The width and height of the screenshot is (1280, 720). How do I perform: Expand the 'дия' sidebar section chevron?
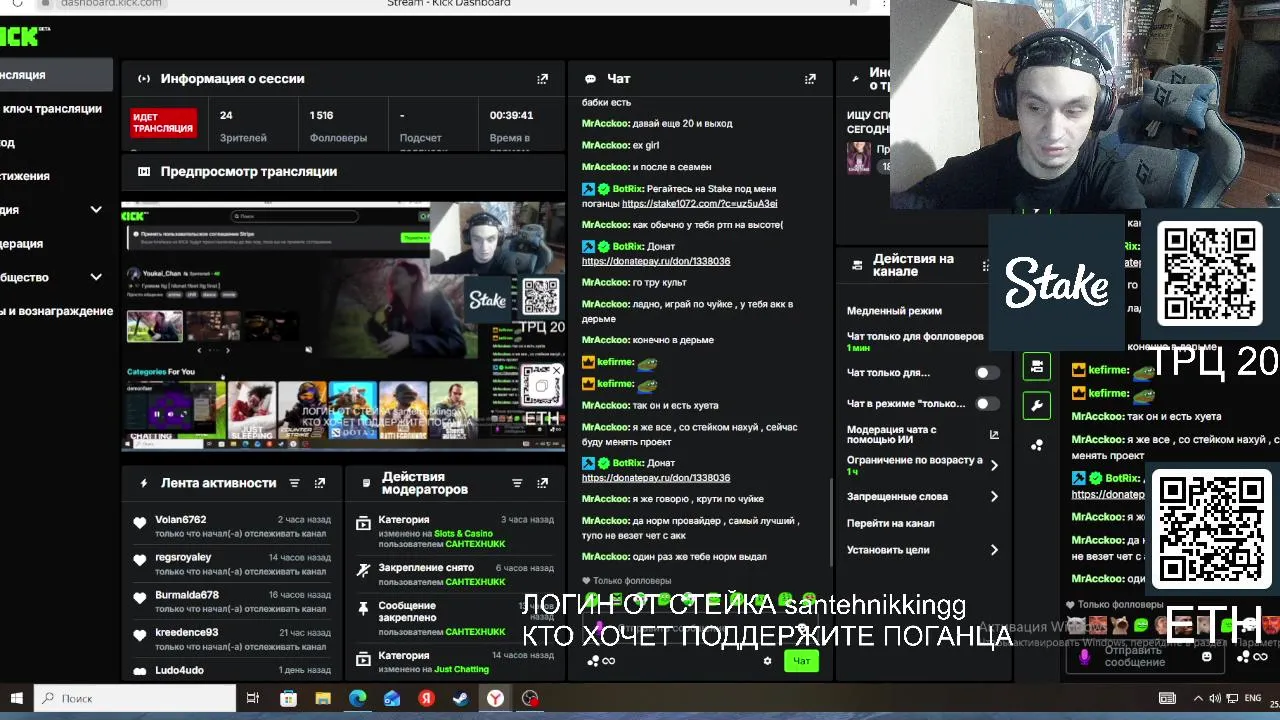(96, 210)
